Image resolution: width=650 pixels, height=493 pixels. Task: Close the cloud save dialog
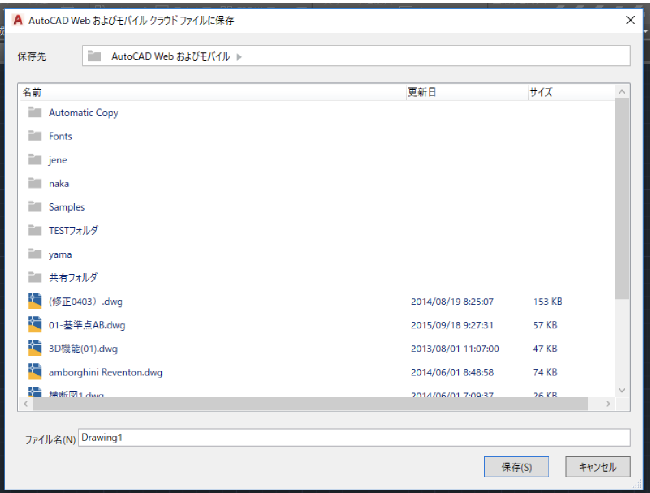630,20
